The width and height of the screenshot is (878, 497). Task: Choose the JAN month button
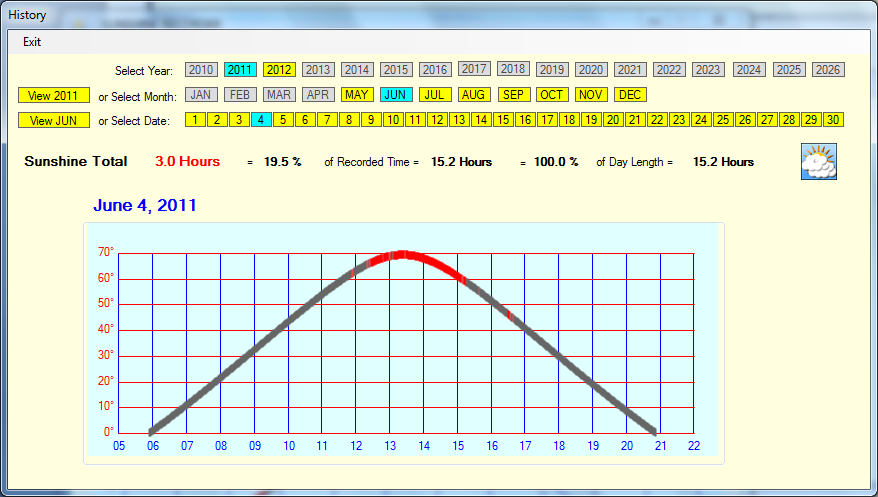[x=201, y=95]
